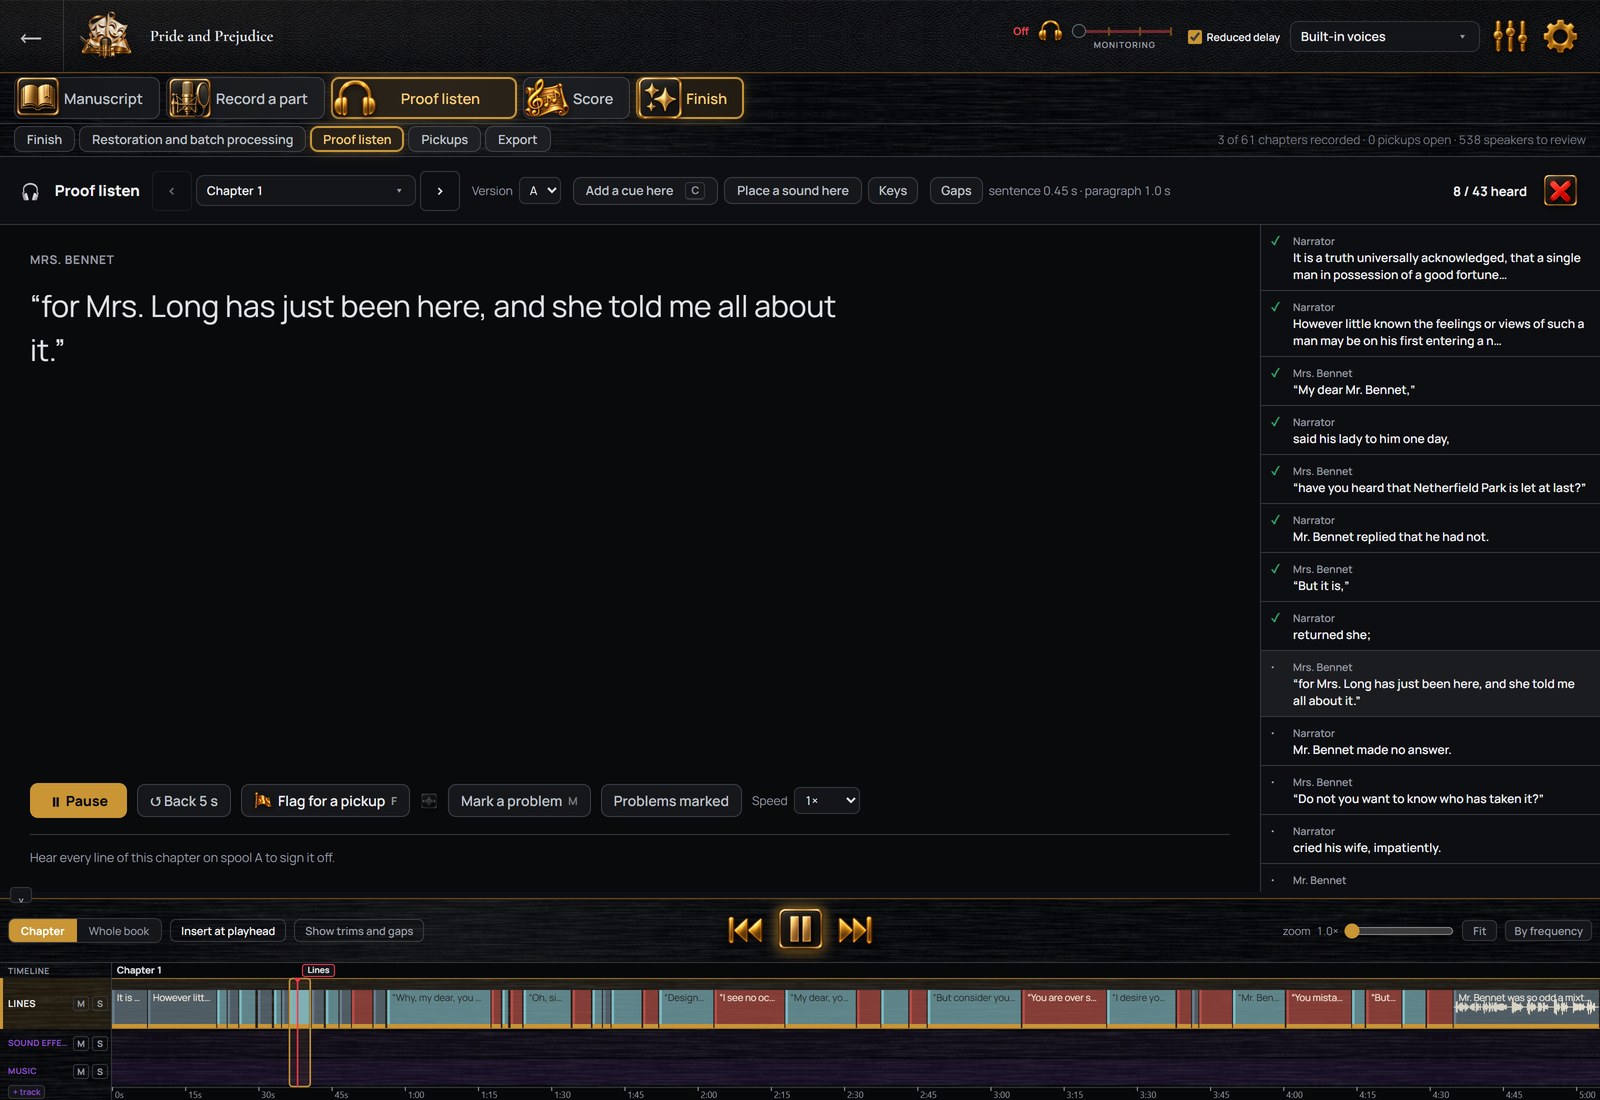Mute the Music track
The height and width of the screenshot is (1100, 1600).
pyautogui.click(x=81, y=1072)
